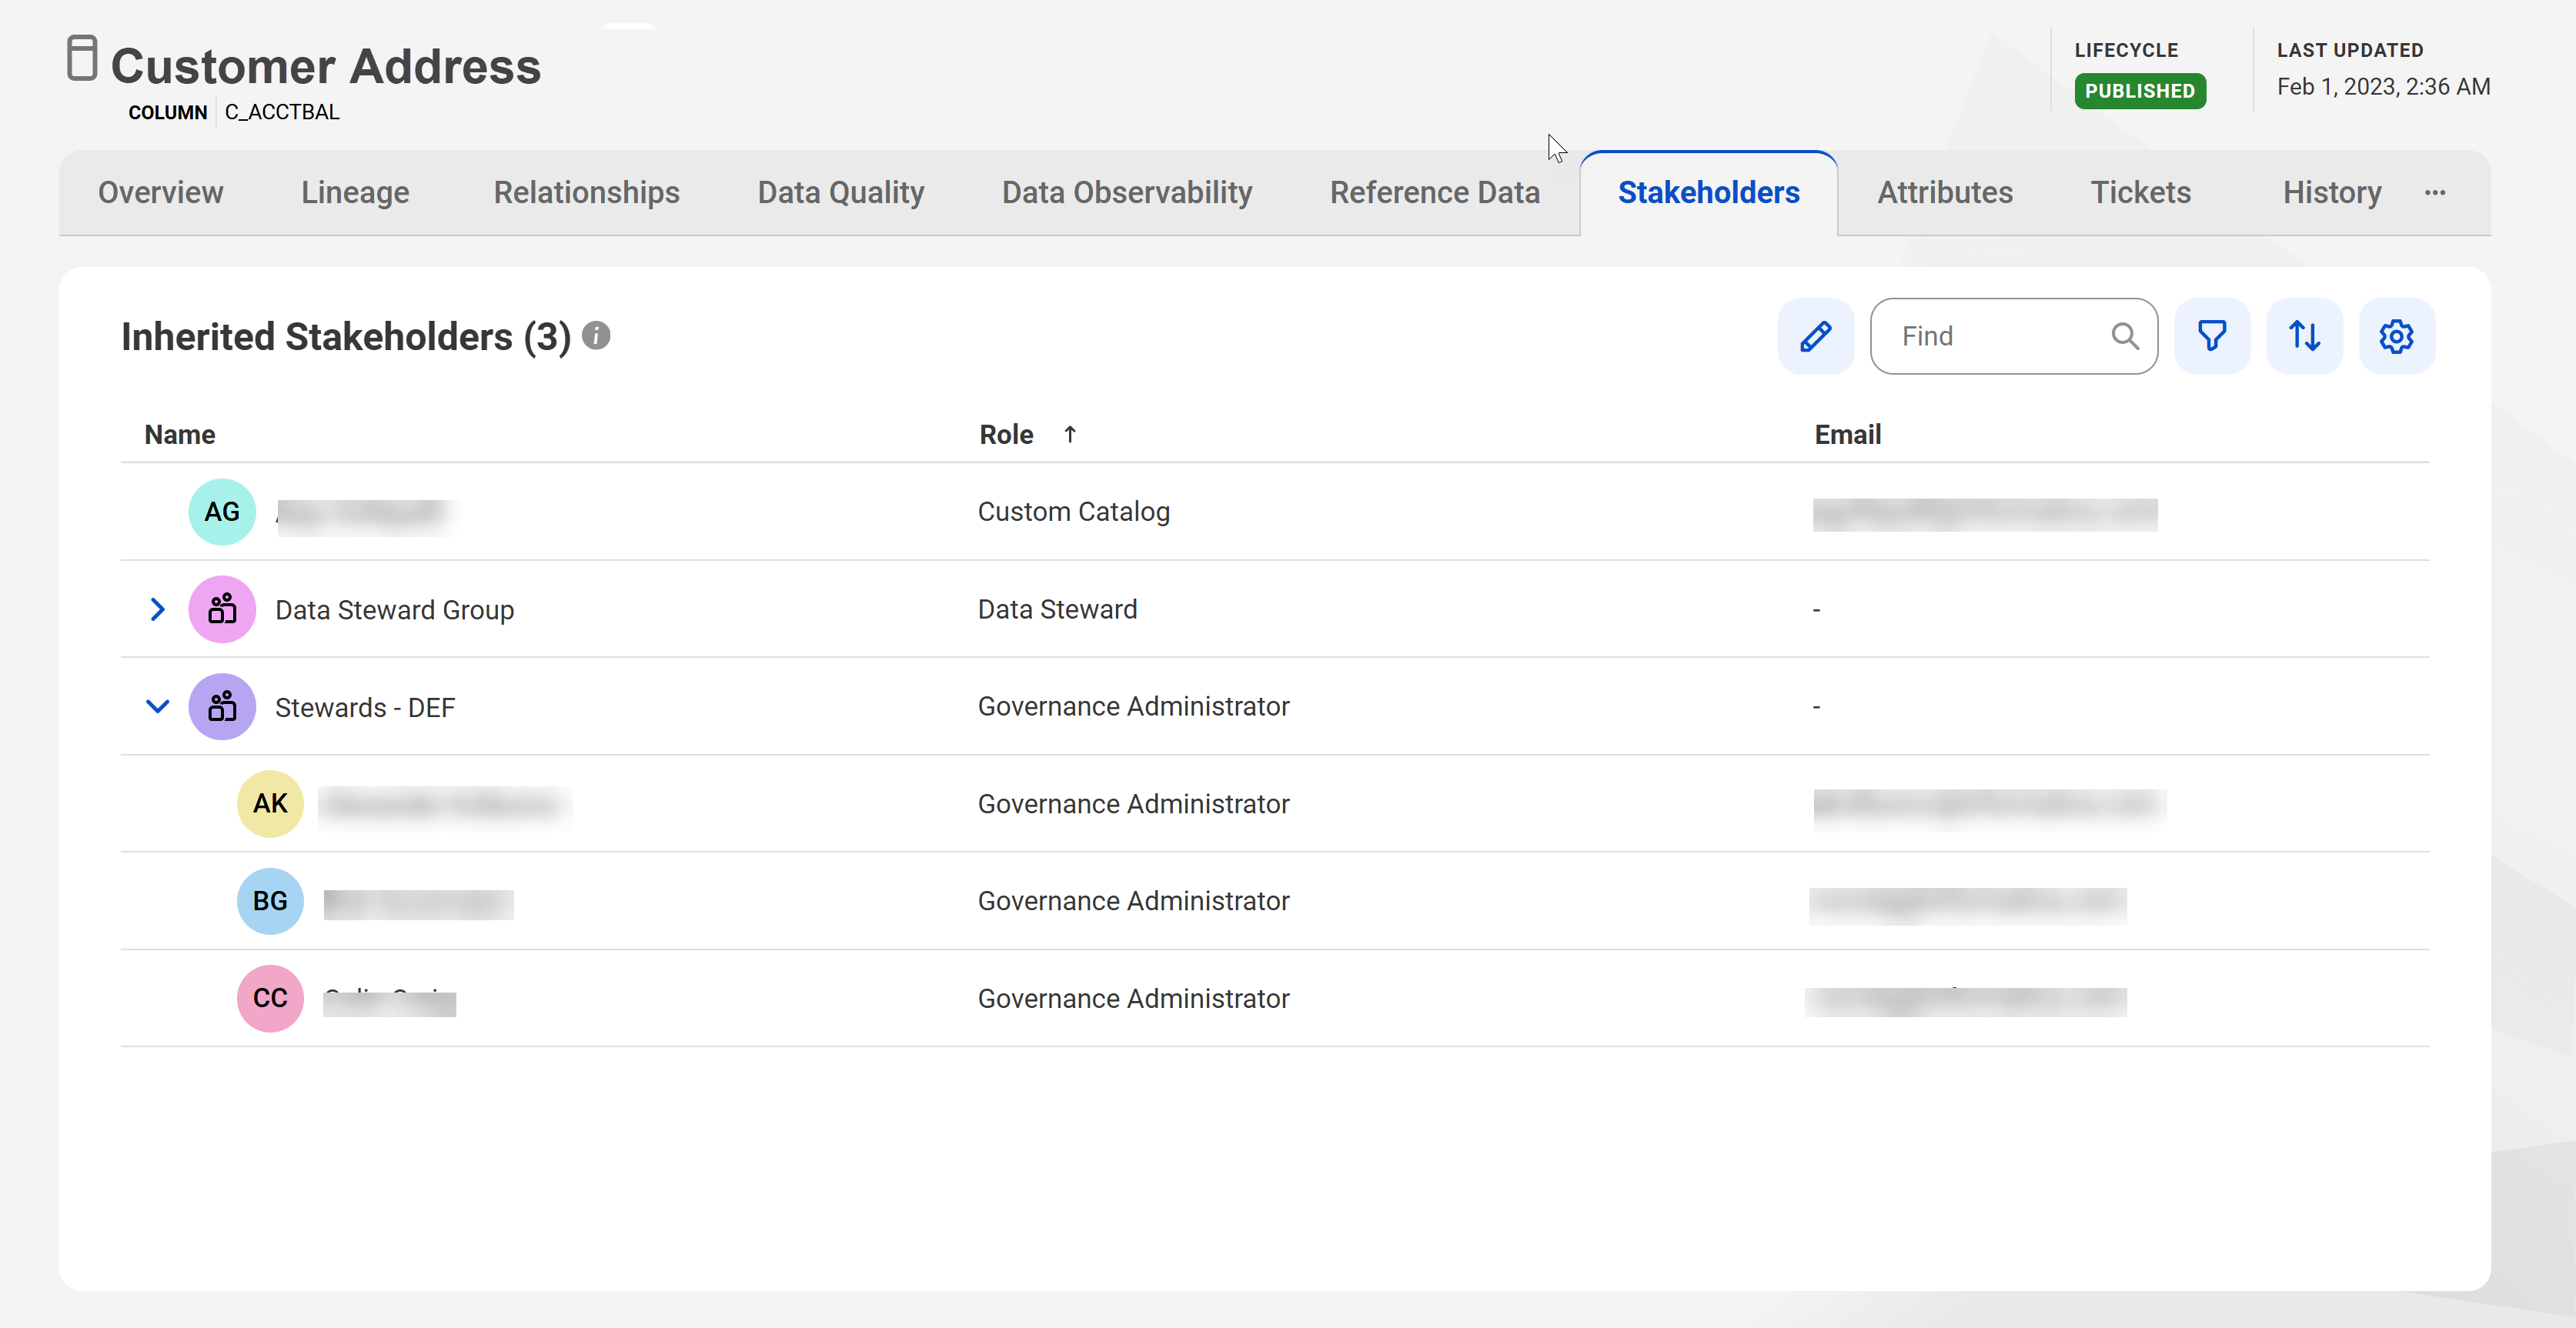2576x1328 pixels.
Task: Collapse the Stewards - DEF group
Action: tap(157, 707)
